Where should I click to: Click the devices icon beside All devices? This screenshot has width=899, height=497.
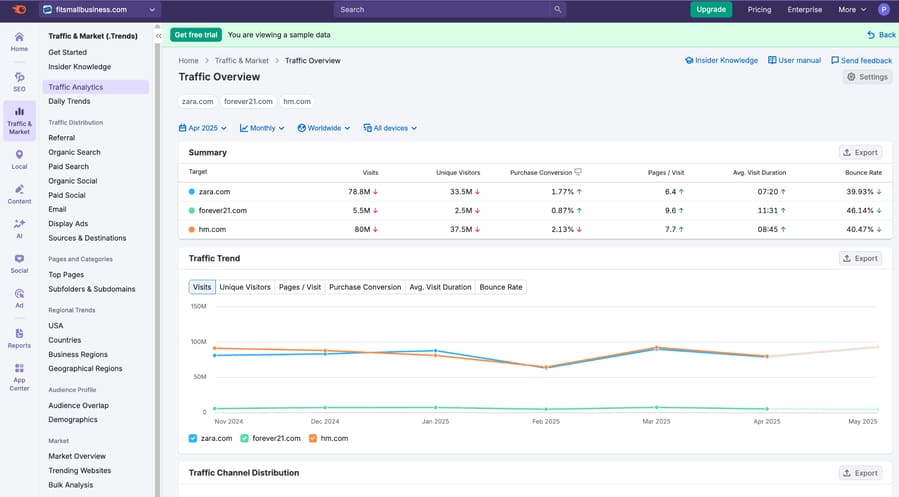(x=368, y=128)
